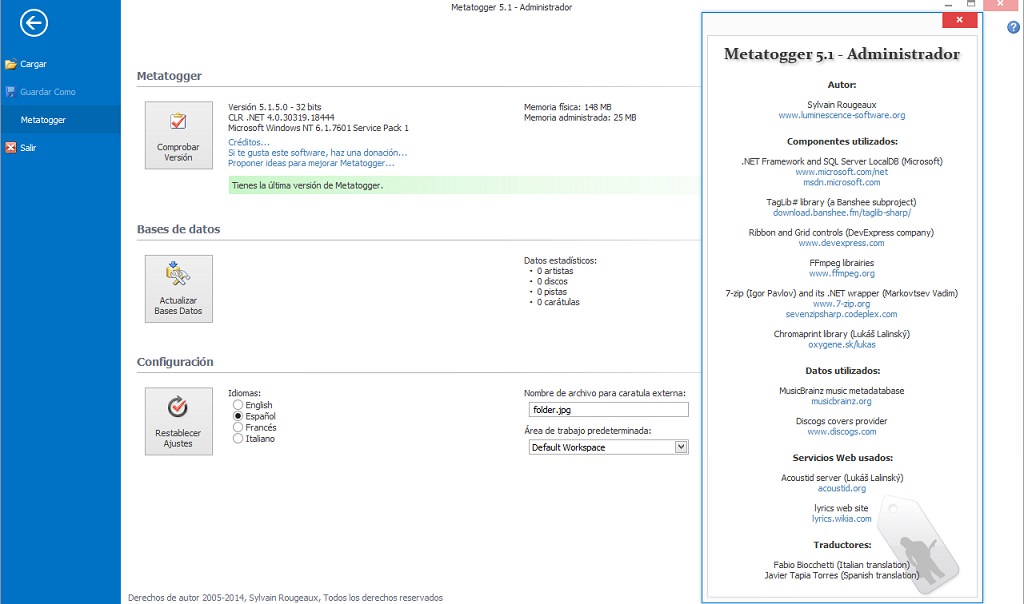Click the '0 artistas' statistic
This screenshot has width=1024, height=604.
point(554,270)
